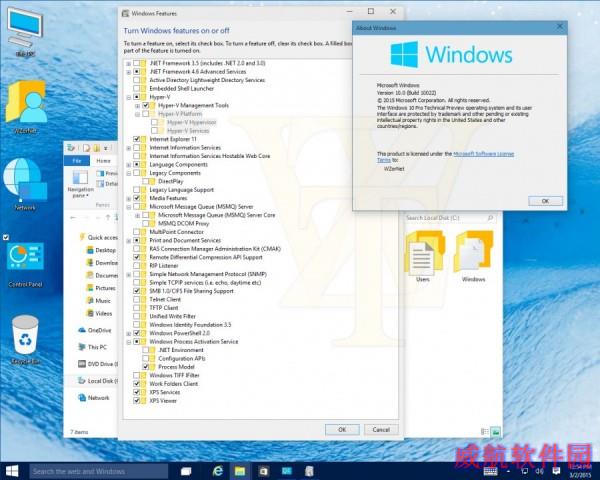Open the Recycle Bin desktop icon
The height and width of the screenshot is (480, 600).
25,339
